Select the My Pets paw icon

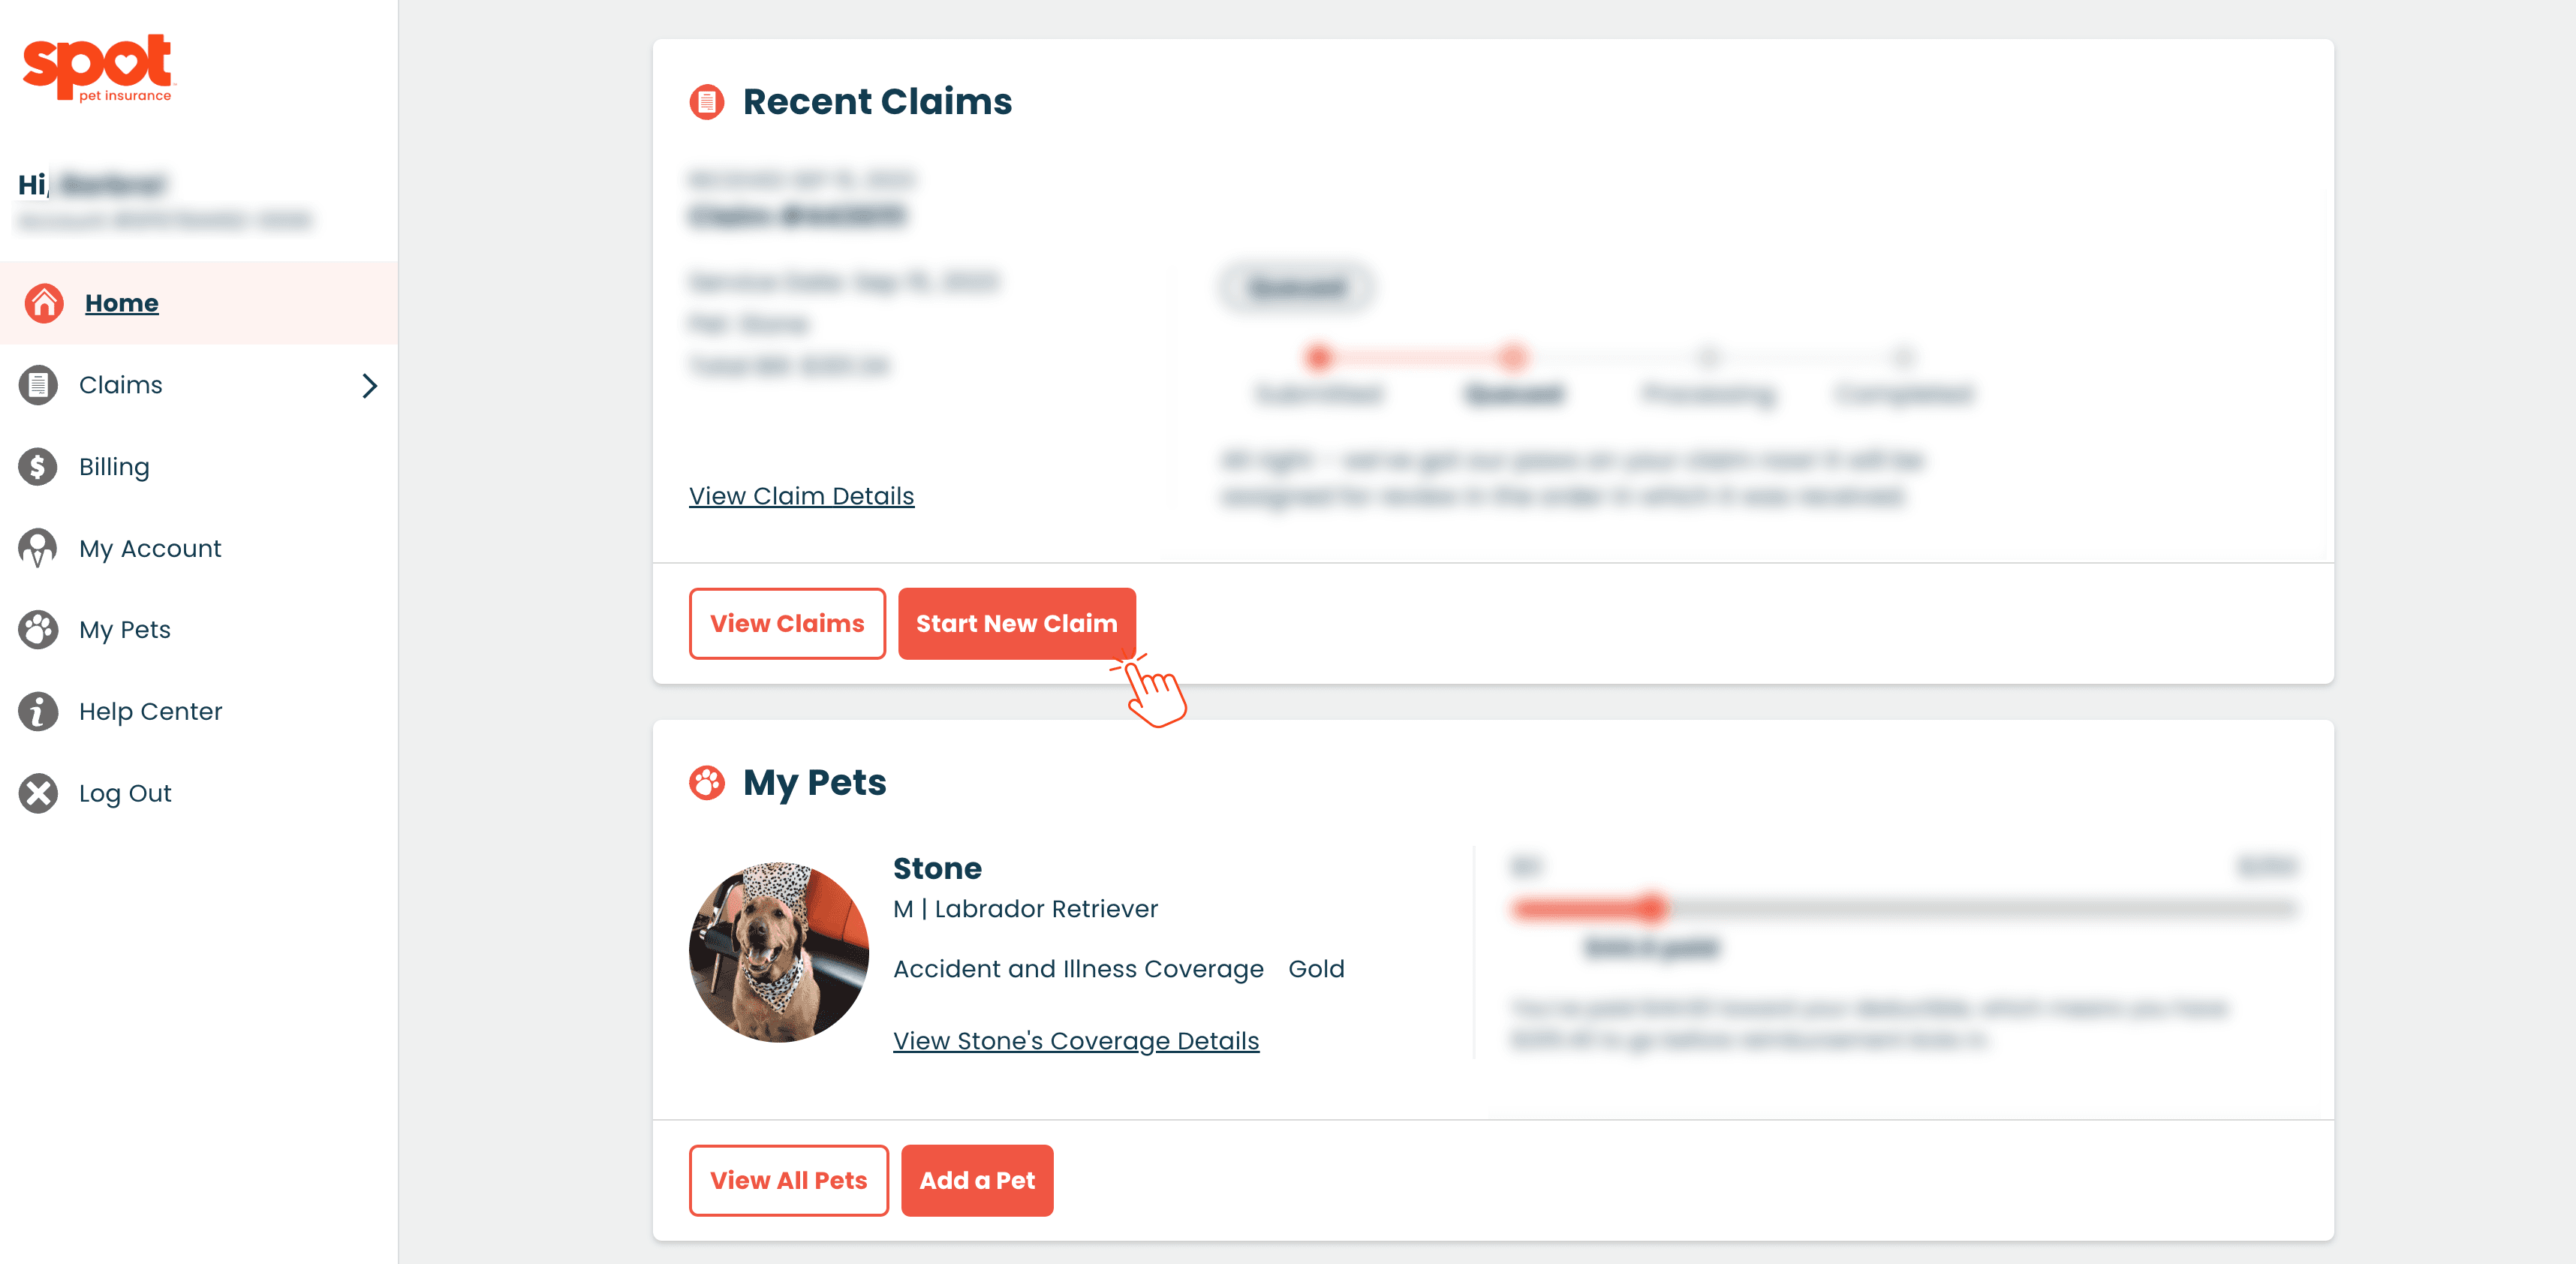click(x=37, y=629)
